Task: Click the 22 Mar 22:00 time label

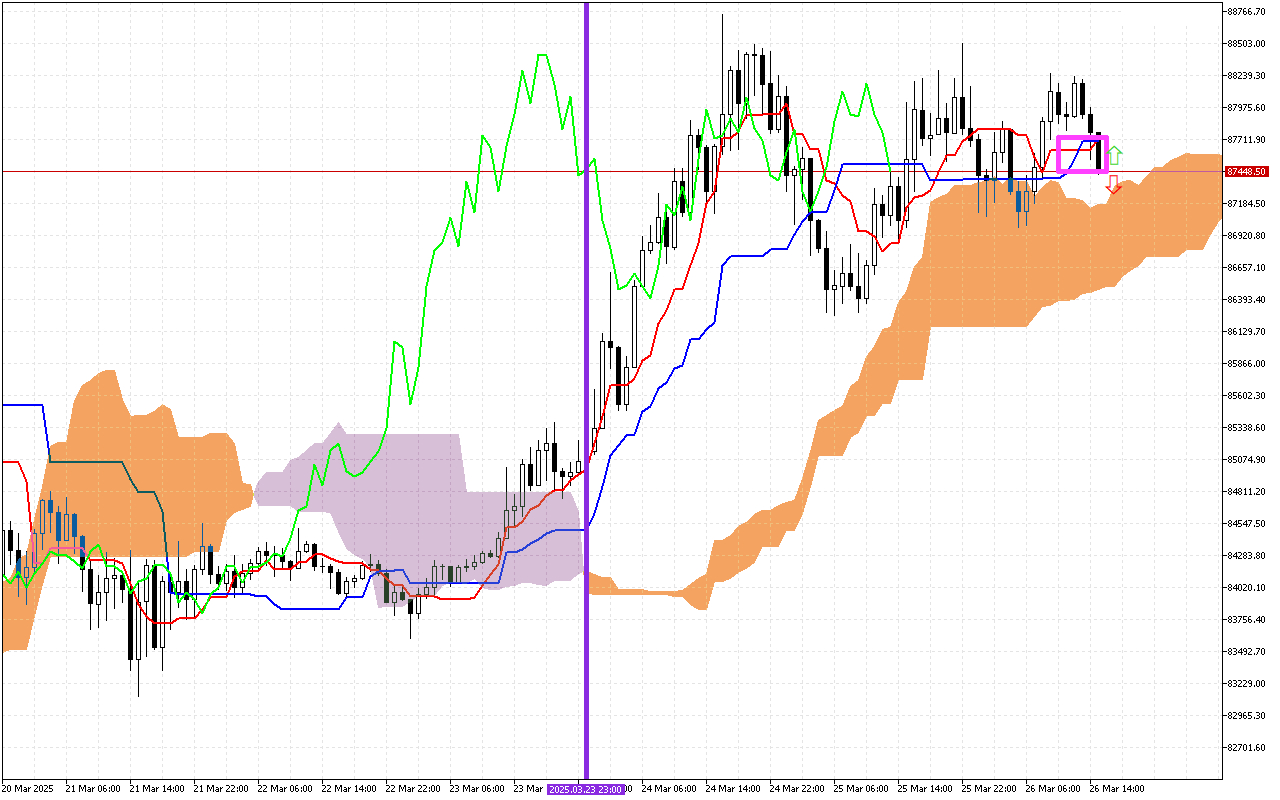Action: (413, 789)
